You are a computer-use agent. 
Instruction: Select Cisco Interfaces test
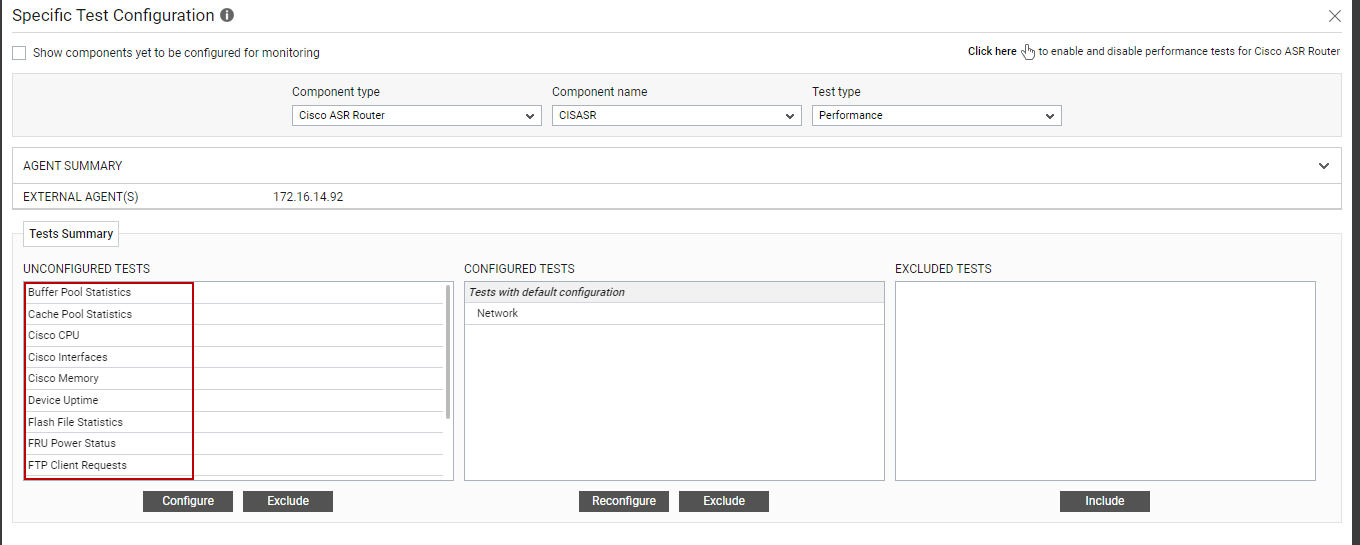coord(235,357)
